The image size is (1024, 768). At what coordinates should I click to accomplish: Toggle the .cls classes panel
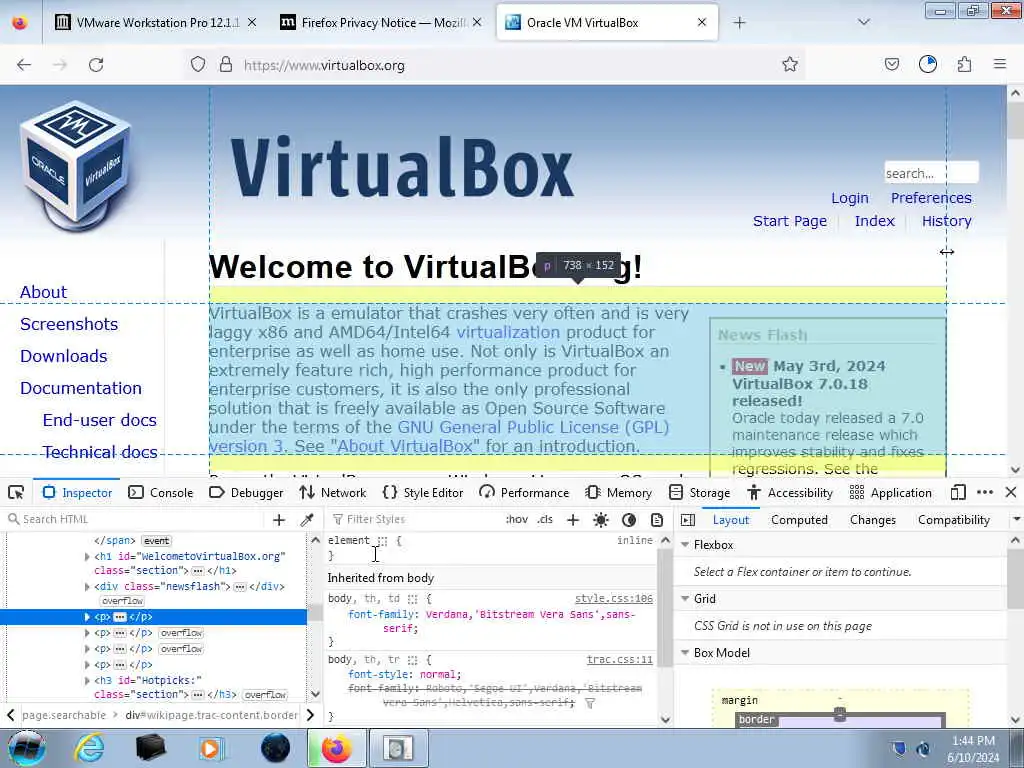tap(545, 519)
